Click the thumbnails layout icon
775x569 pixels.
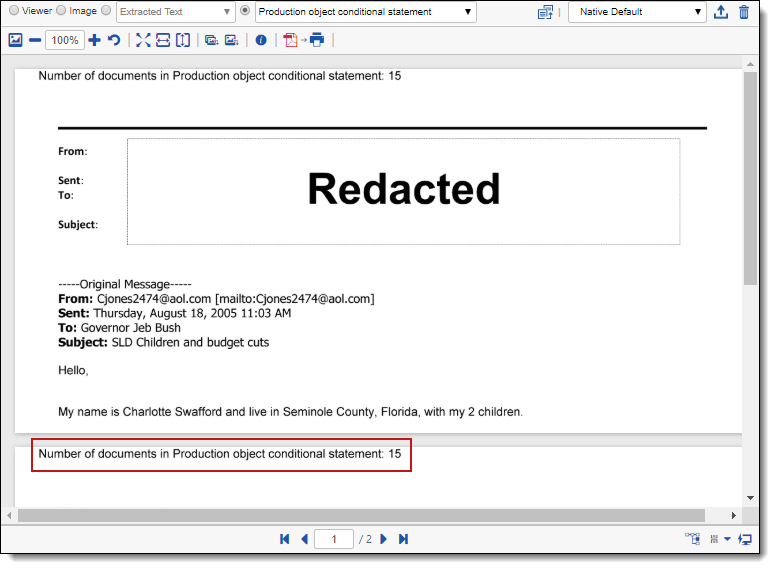pos(714,539)
